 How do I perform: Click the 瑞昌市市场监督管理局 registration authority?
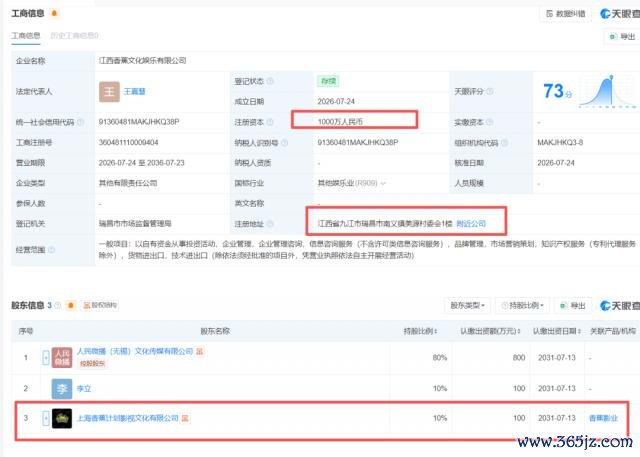point(135,224)
